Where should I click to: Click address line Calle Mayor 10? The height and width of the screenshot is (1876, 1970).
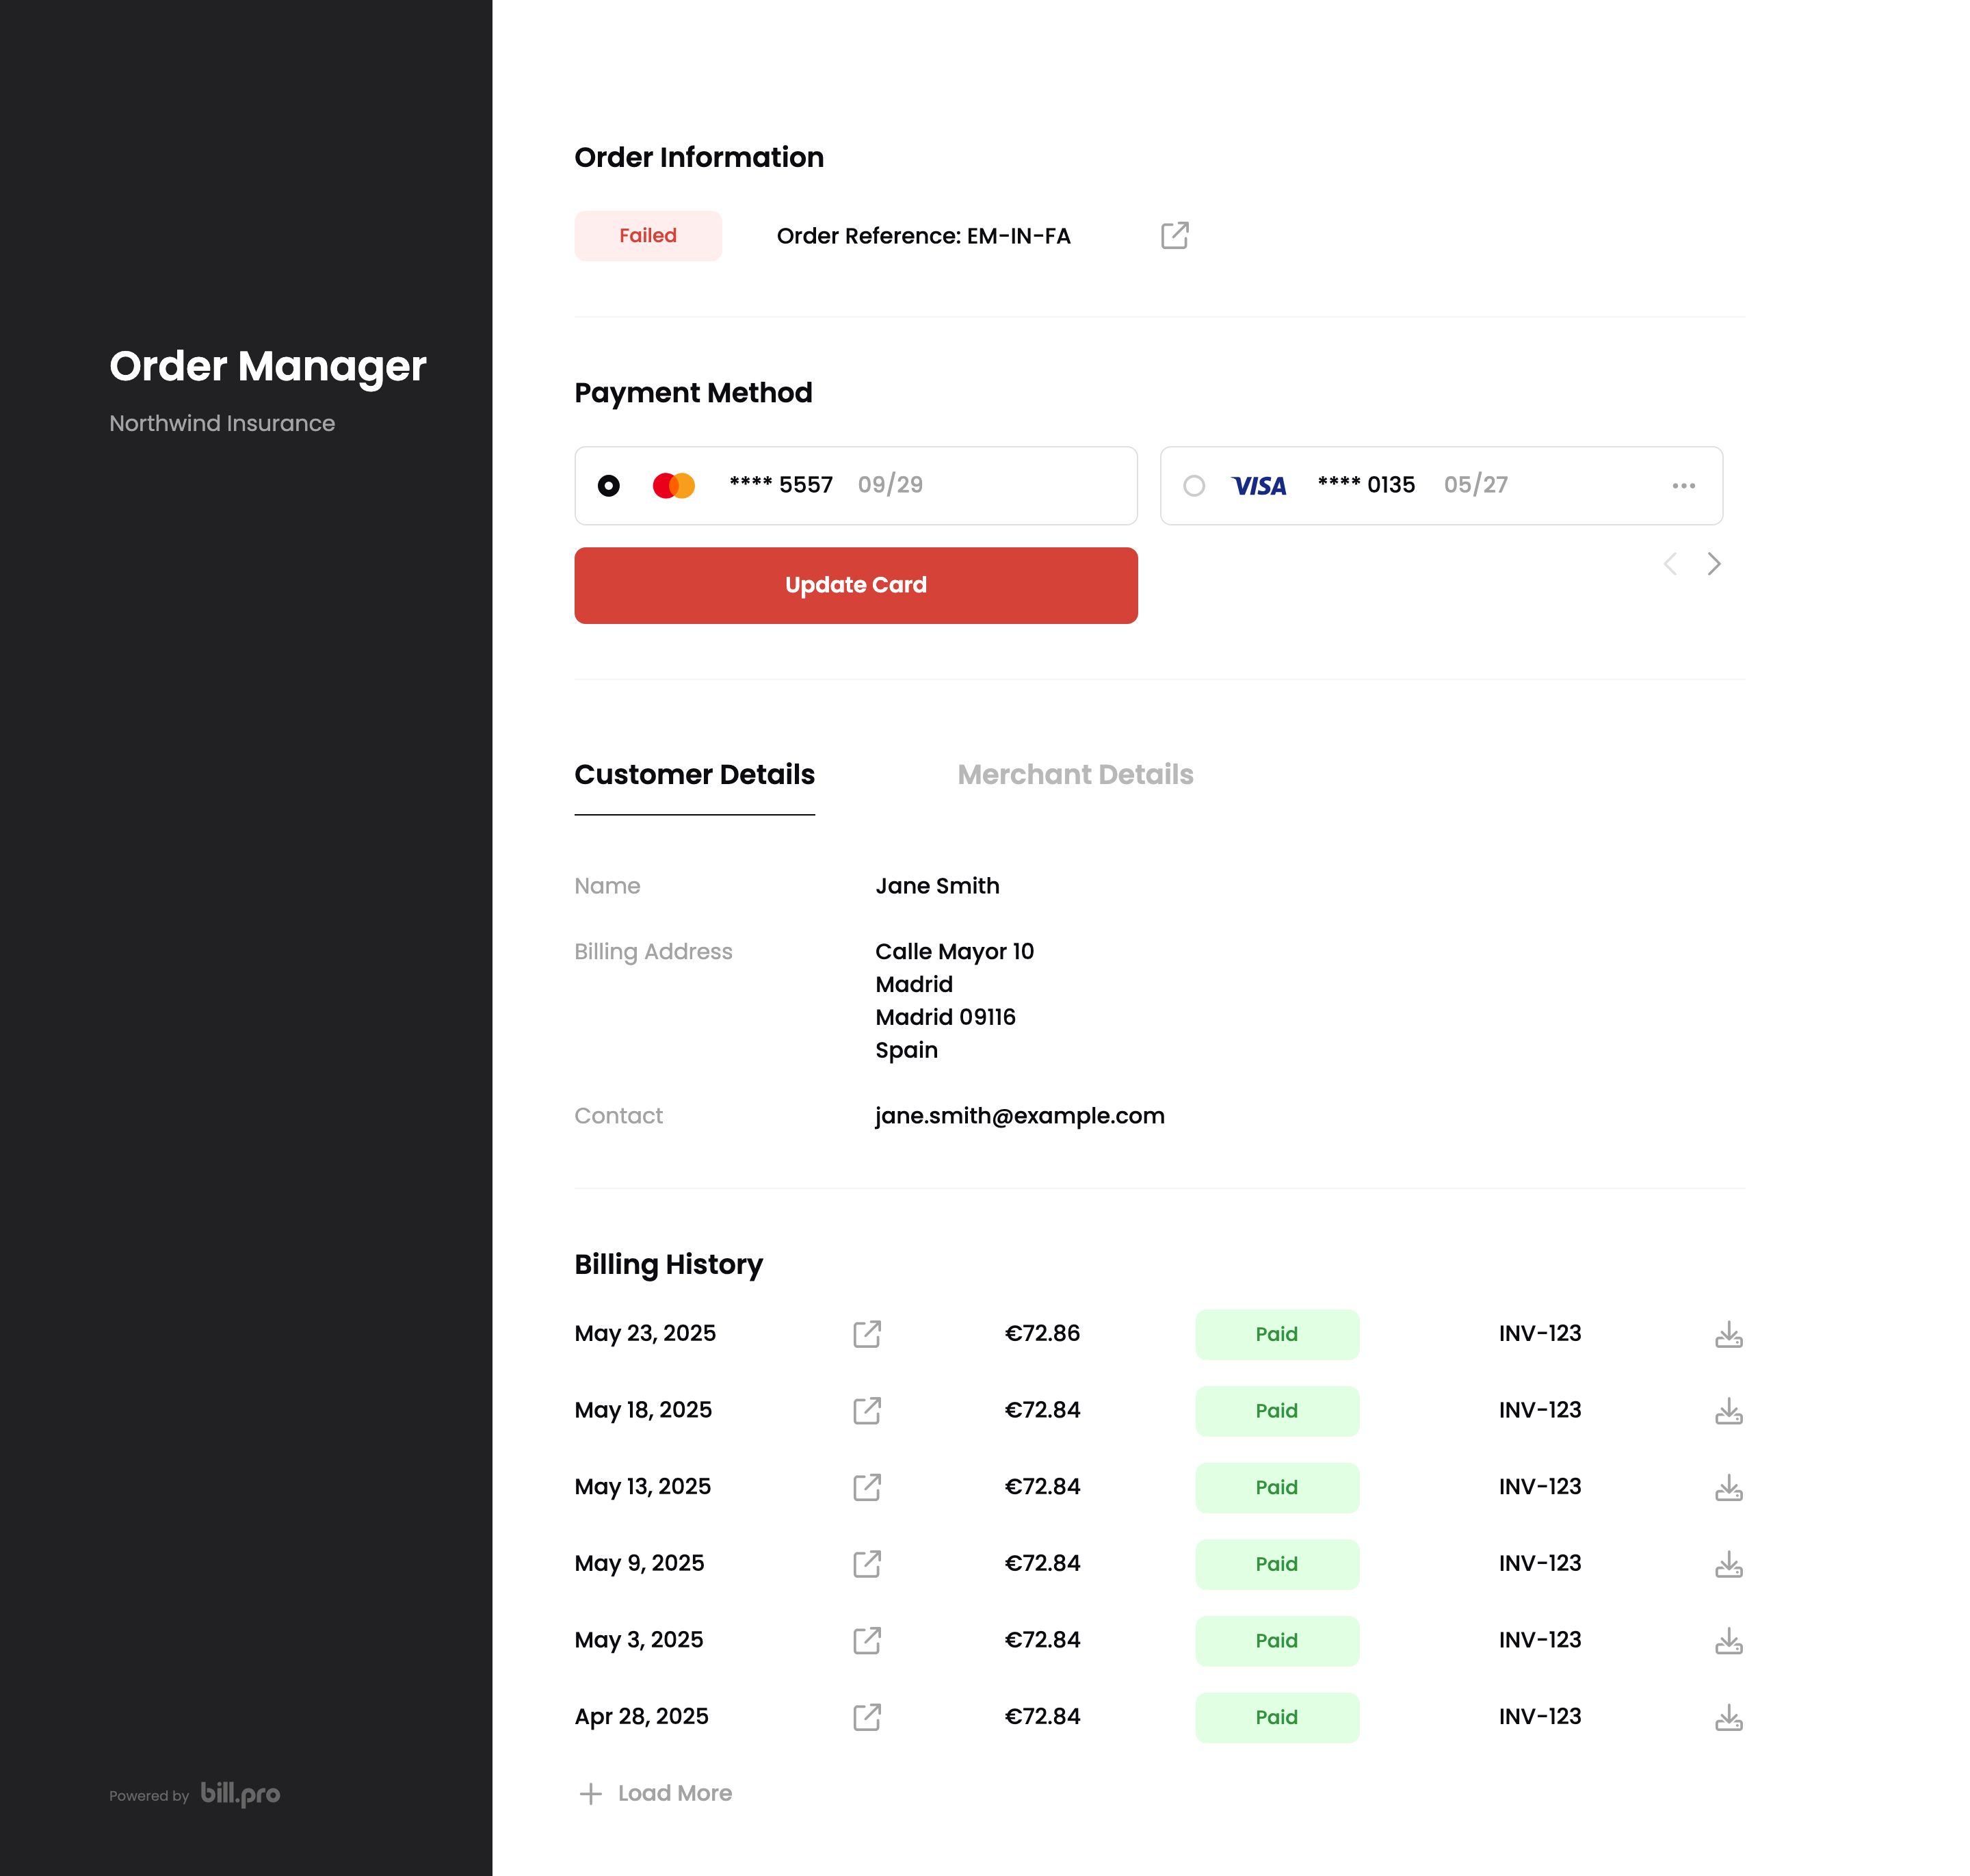955,951
